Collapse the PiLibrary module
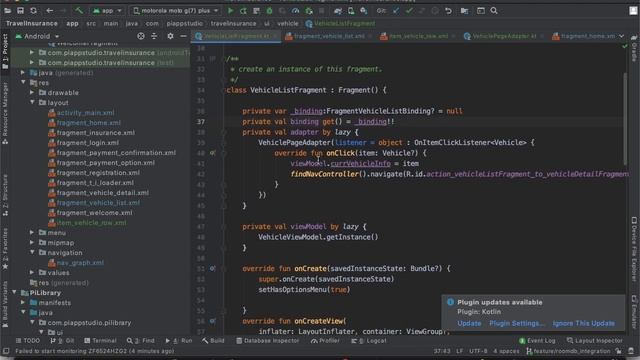Screen dimensions: 640x360 tap(15, 292)
